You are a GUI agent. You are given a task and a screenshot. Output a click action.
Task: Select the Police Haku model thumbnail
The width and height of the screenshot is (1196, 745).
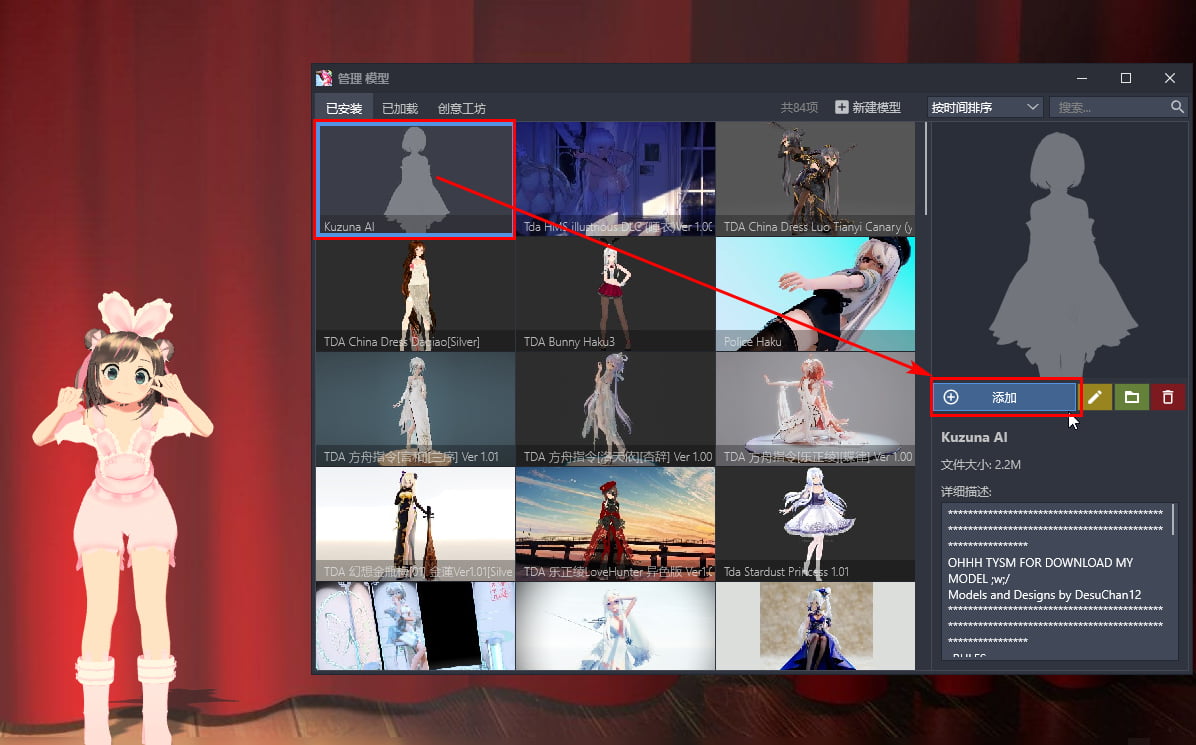pos(815,290)
